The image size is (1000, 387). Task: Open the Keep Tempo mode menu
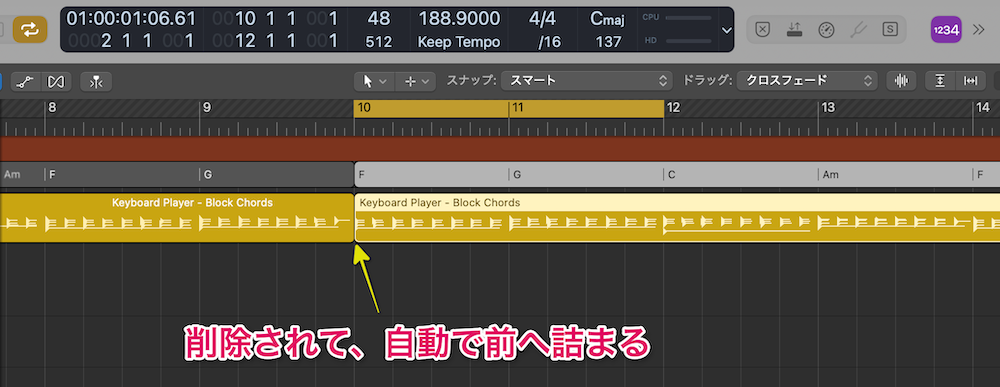[x=459, y=42]
